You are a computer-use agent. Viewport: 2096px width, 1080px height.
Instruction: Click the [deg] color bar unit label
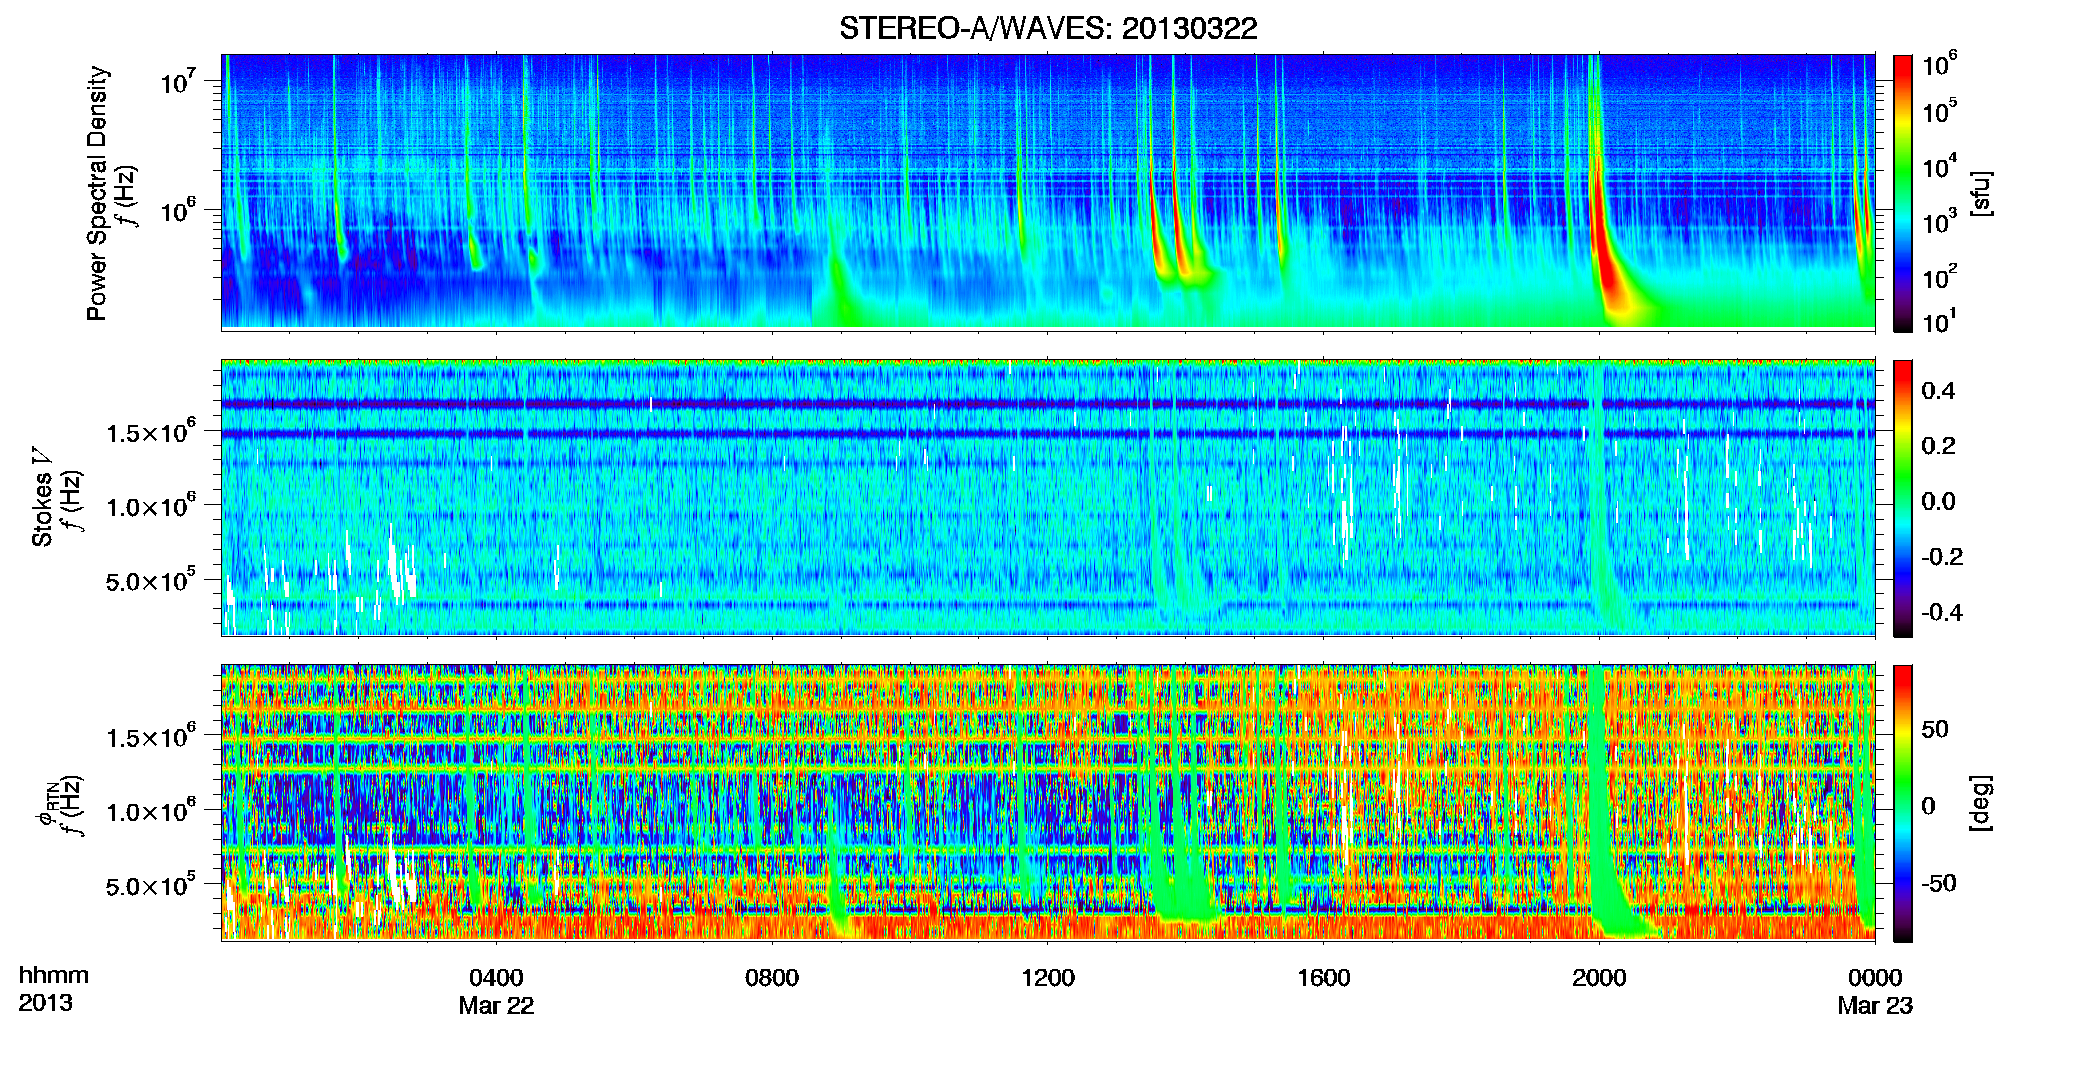[x=1981, y=803]
